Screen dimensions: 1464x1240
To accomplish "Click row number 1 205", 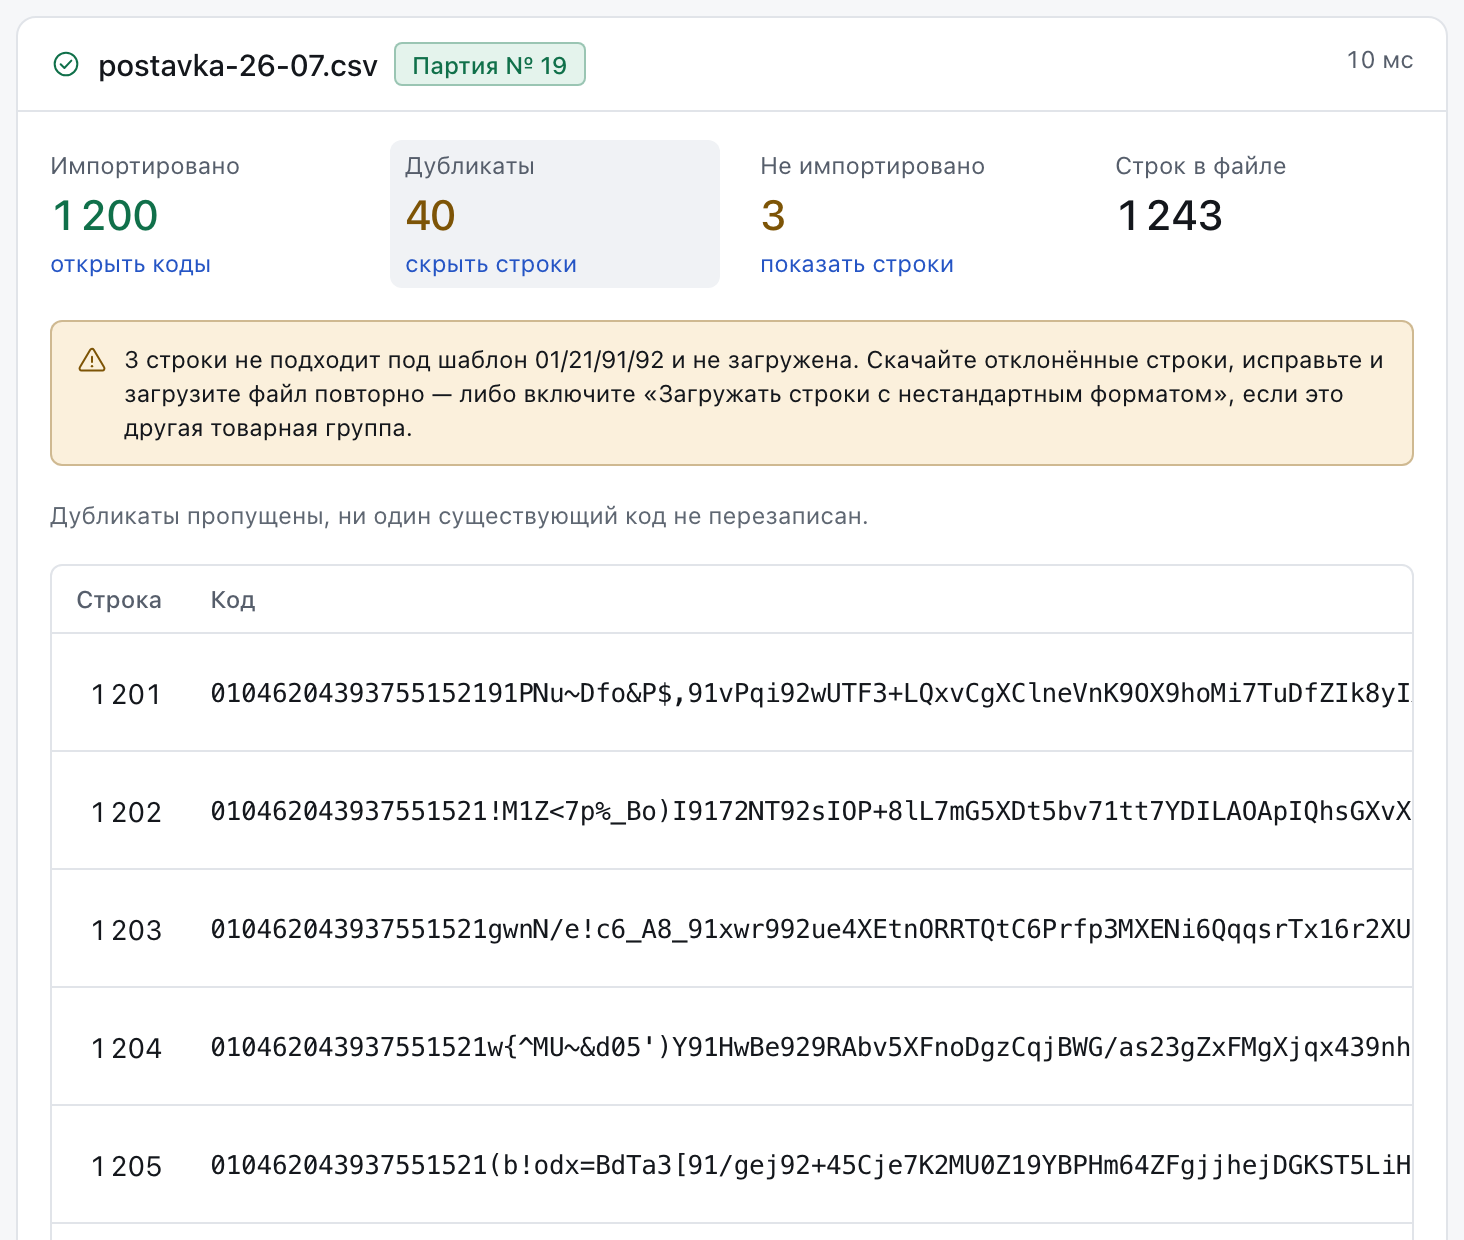I will [x=126, y=1166].
